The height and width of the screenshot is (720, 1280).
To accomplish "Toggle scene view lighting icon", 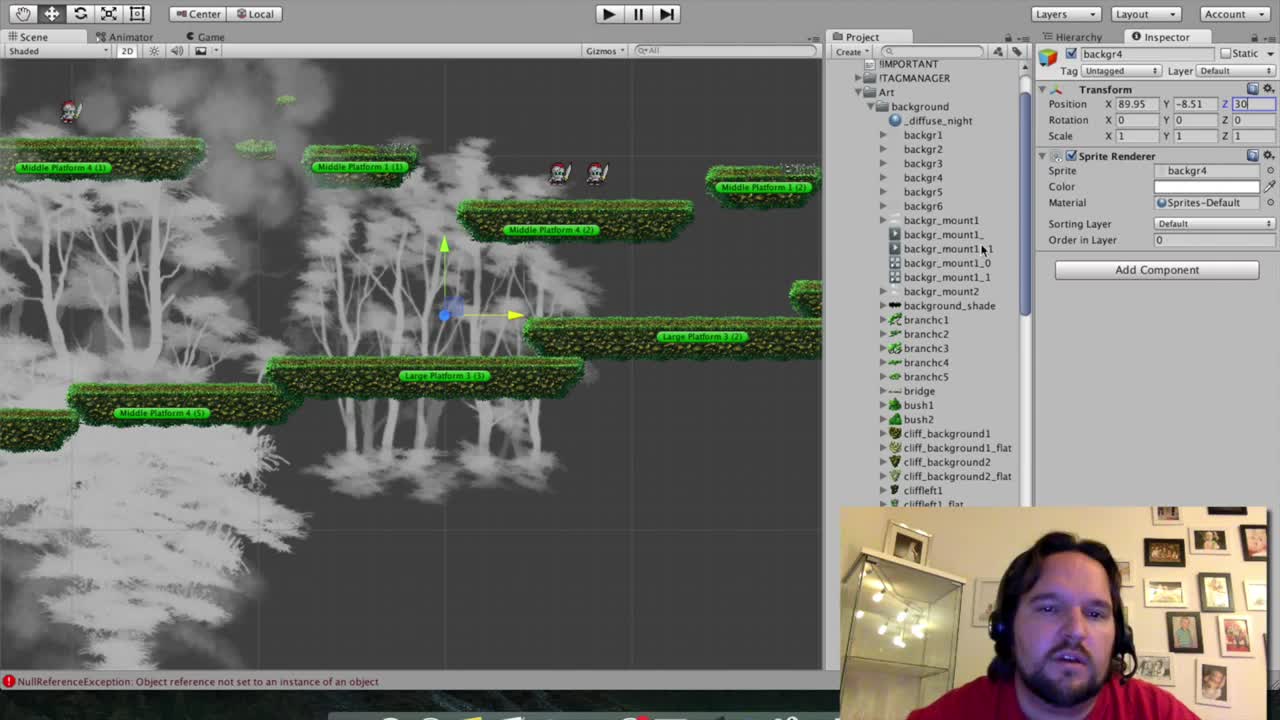I will pos(154,50).
